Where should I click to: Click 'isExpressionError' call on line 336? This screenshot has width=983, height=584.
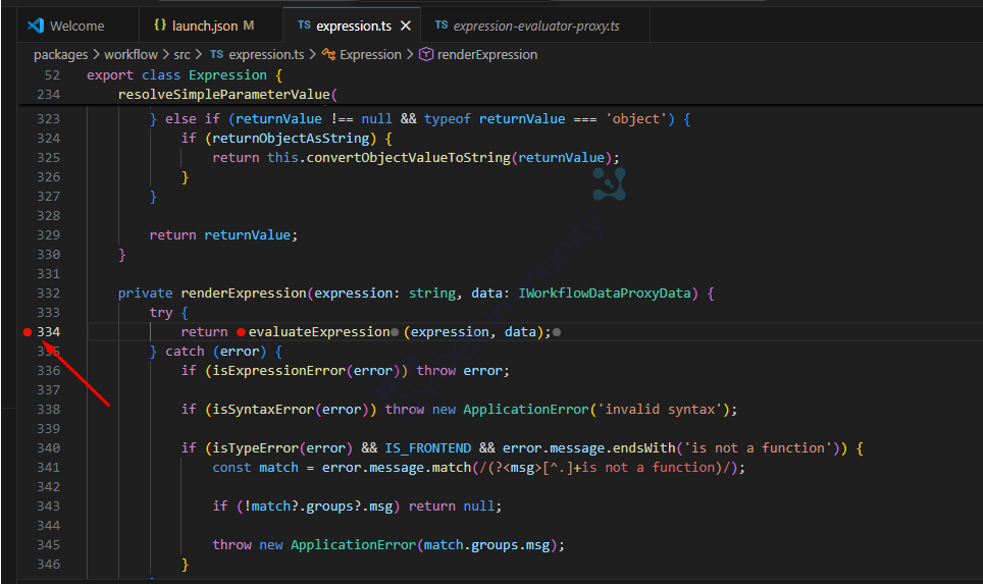(279, 371)
